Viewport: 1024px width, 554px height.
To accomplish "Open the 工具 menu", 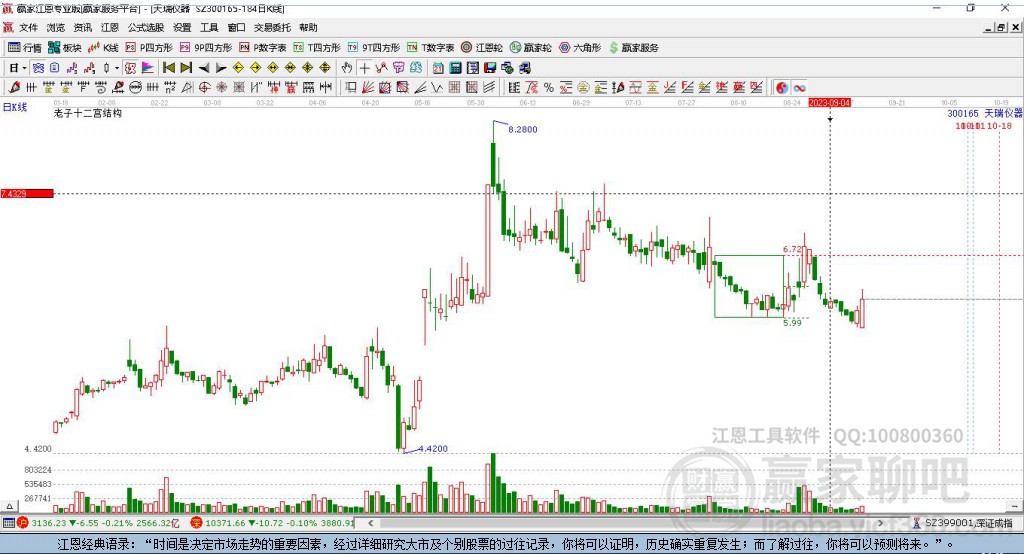I will 209,27.
